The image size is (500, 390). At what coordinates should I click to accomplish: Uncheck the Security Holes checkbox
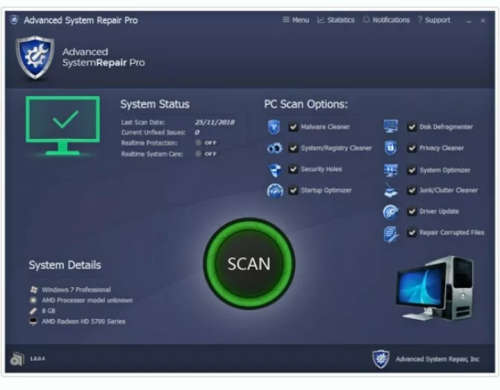click(293, 169)
